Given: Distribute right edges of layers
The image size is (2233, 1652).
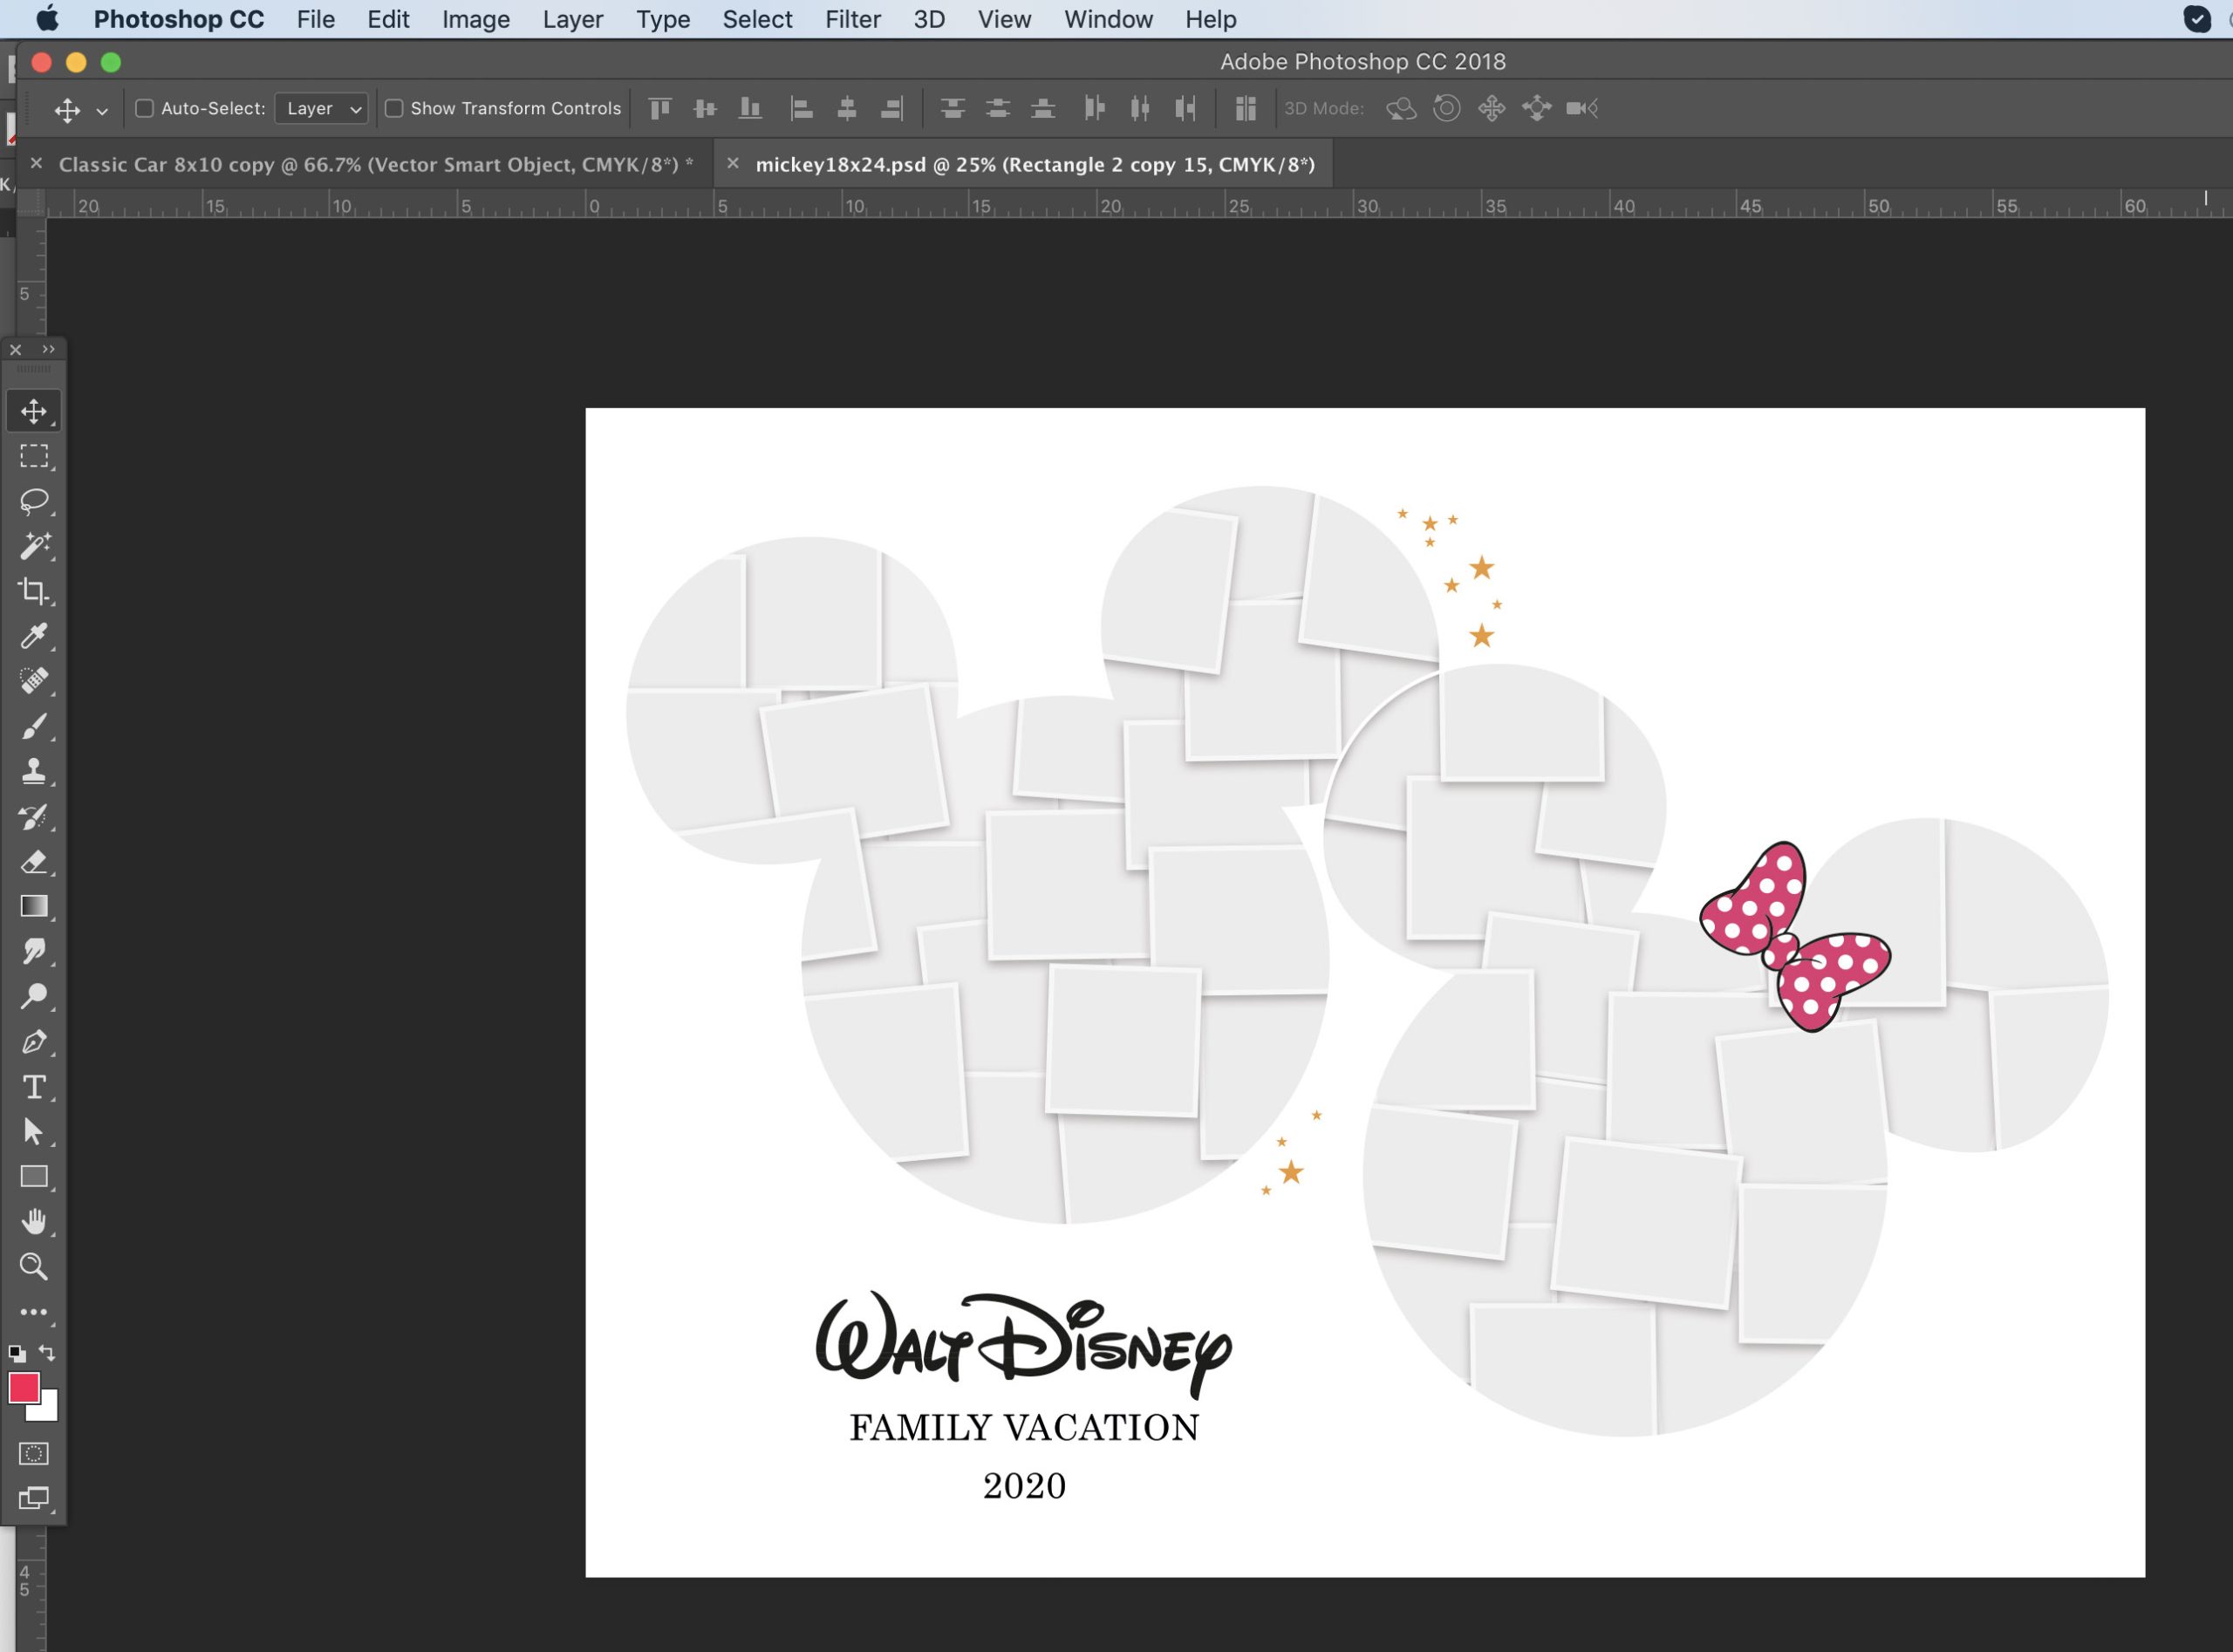Looking at the screenshot, I should coord(1185,108).
